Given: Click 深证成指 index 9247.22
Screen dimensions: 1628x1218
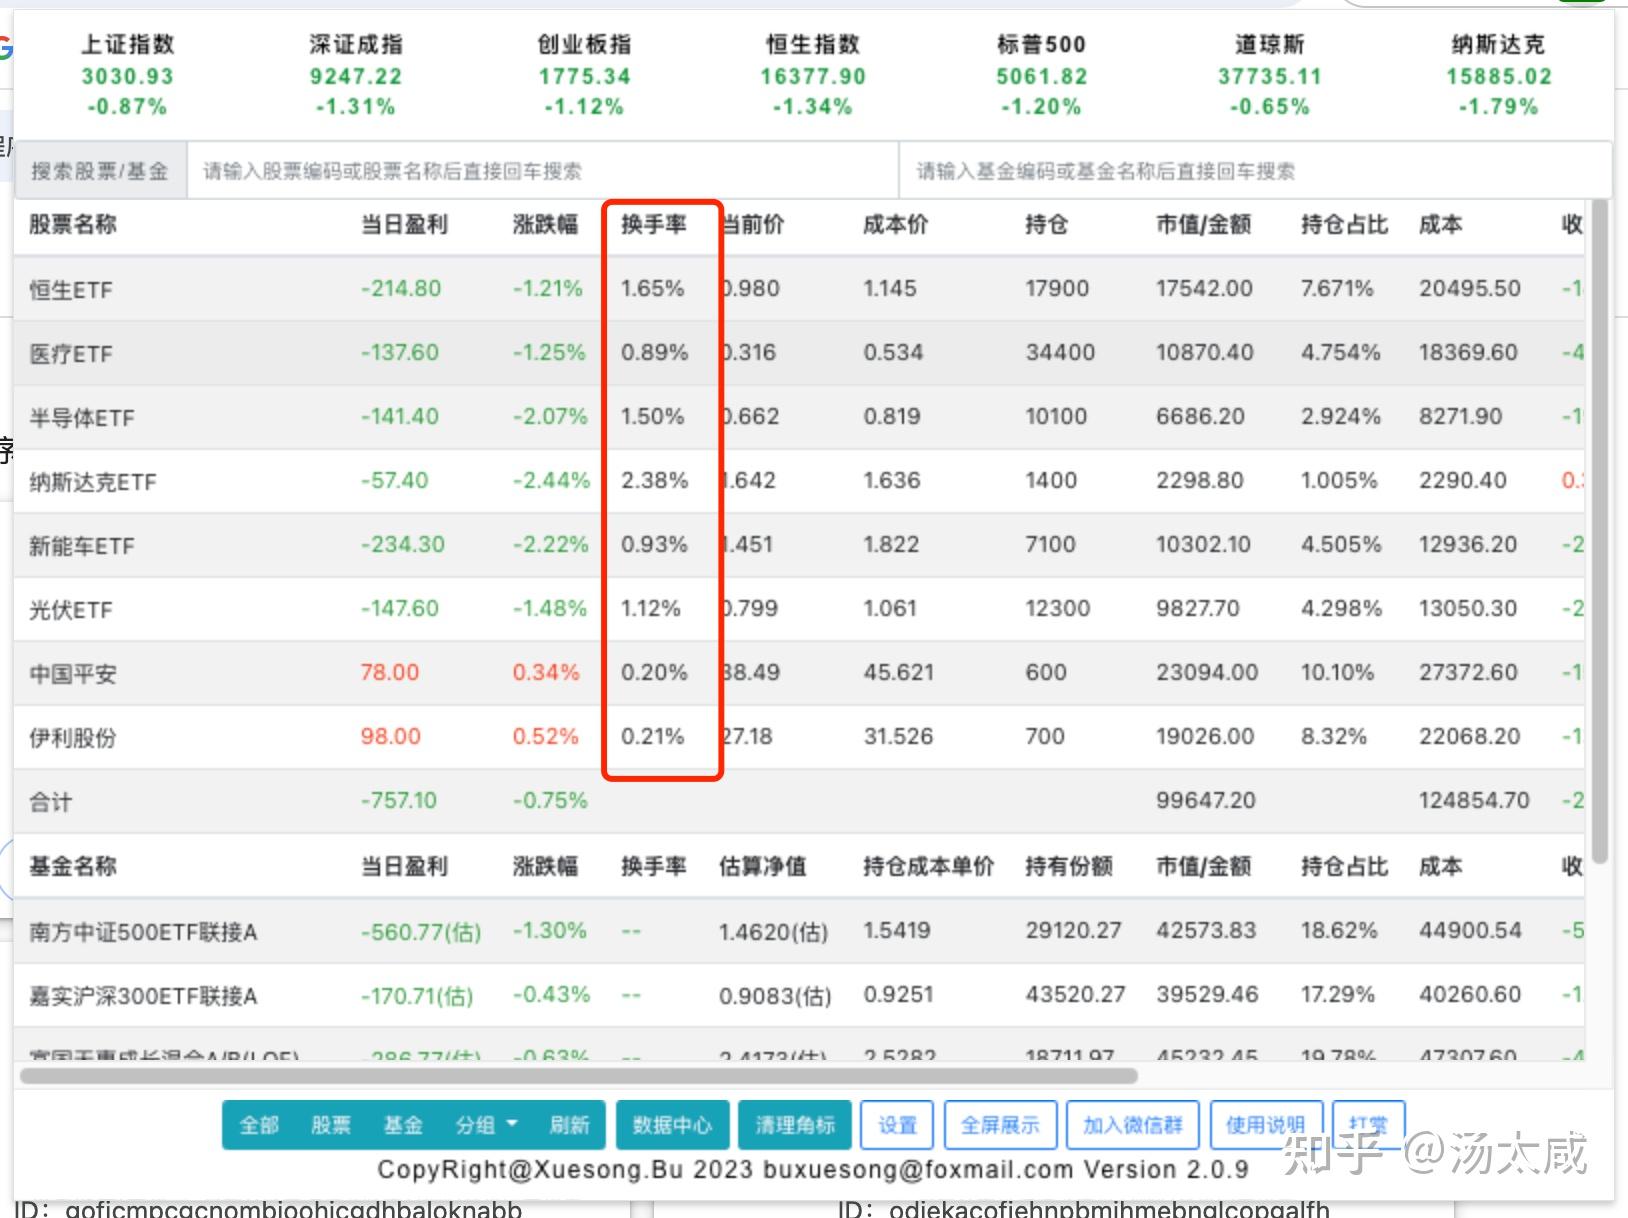Looking at the screenshot, I should click(x=355, y=75).
